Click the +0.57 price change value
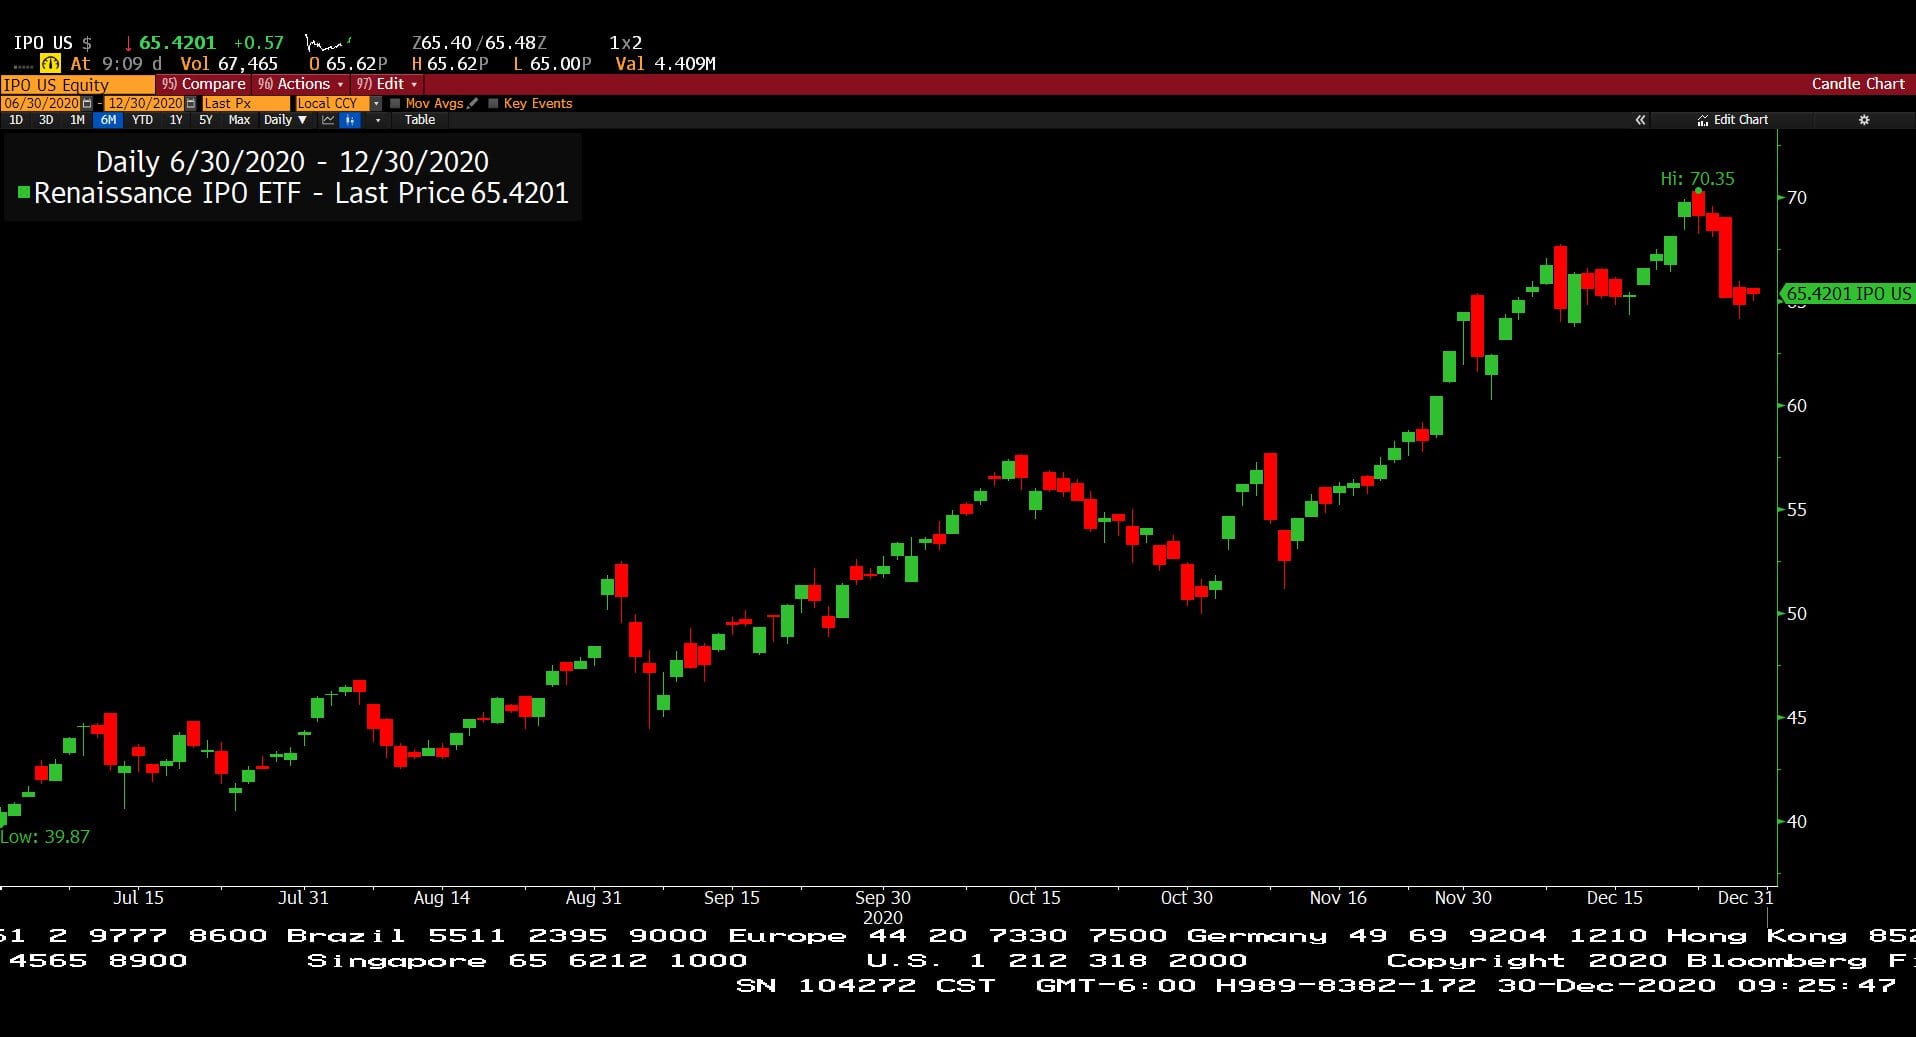 (258, 43)
